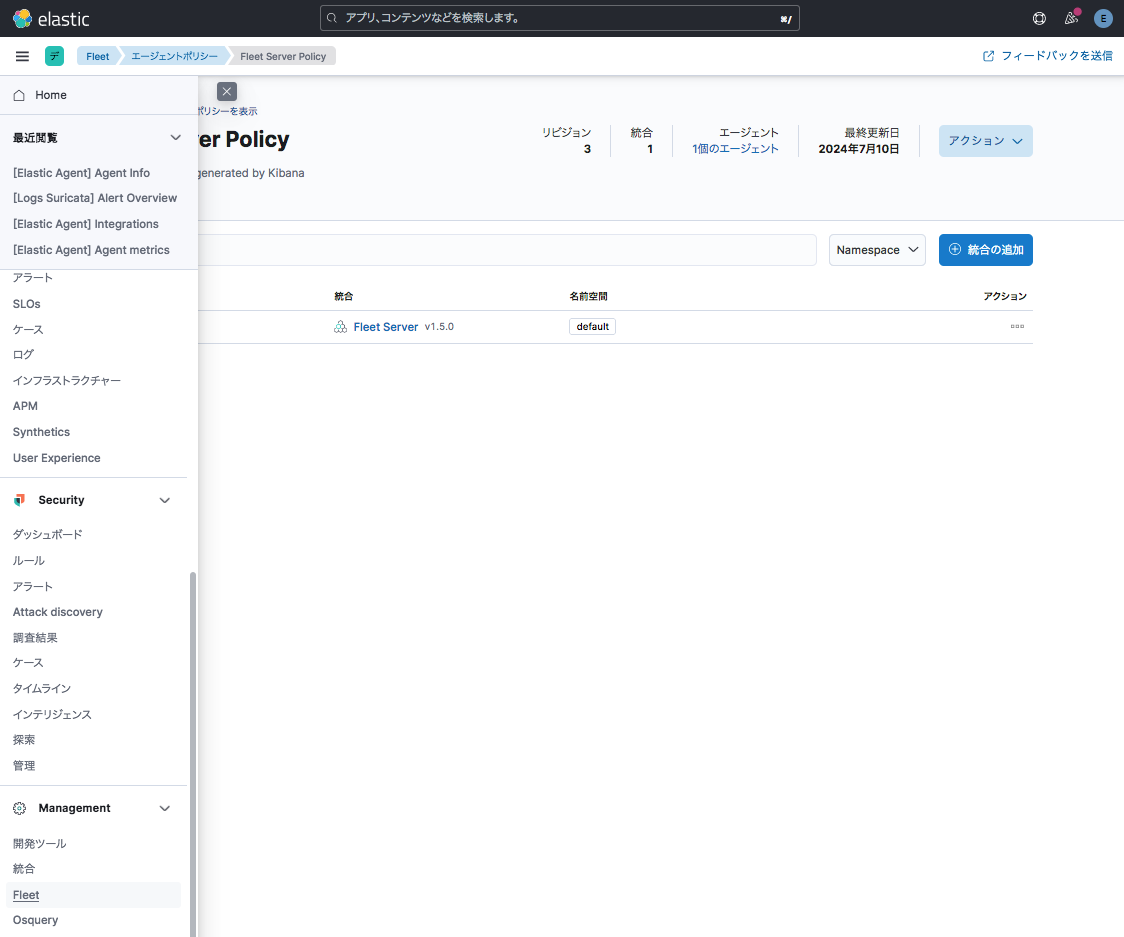Viewport: 1124px width, 937px height.
Task: Open the 1個のエージェント link
Action: (x=735, y=149)
